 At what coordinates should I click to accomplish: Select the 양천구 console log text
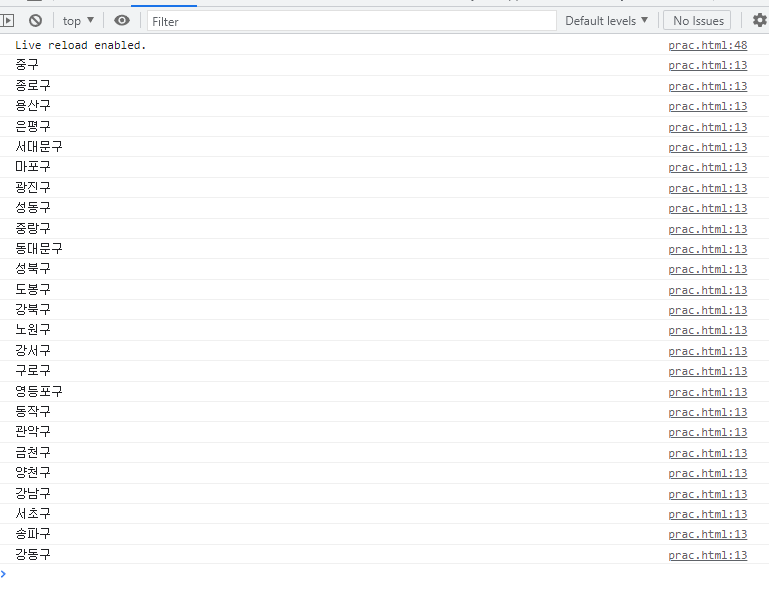click(32, 472)
